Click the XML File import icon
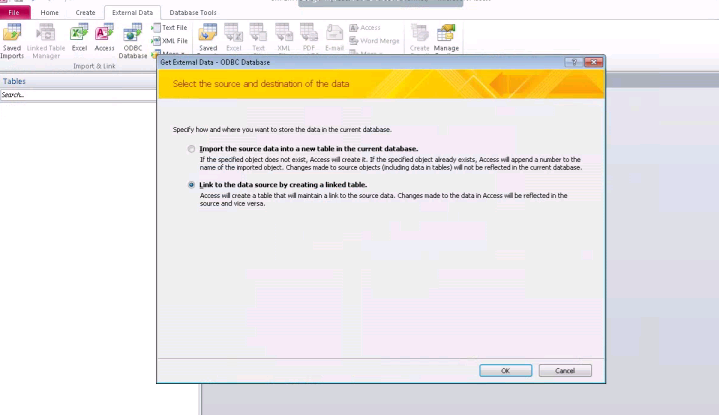Image resolution: width=719 pixels, height=415 pixels. tap(169, 40)
